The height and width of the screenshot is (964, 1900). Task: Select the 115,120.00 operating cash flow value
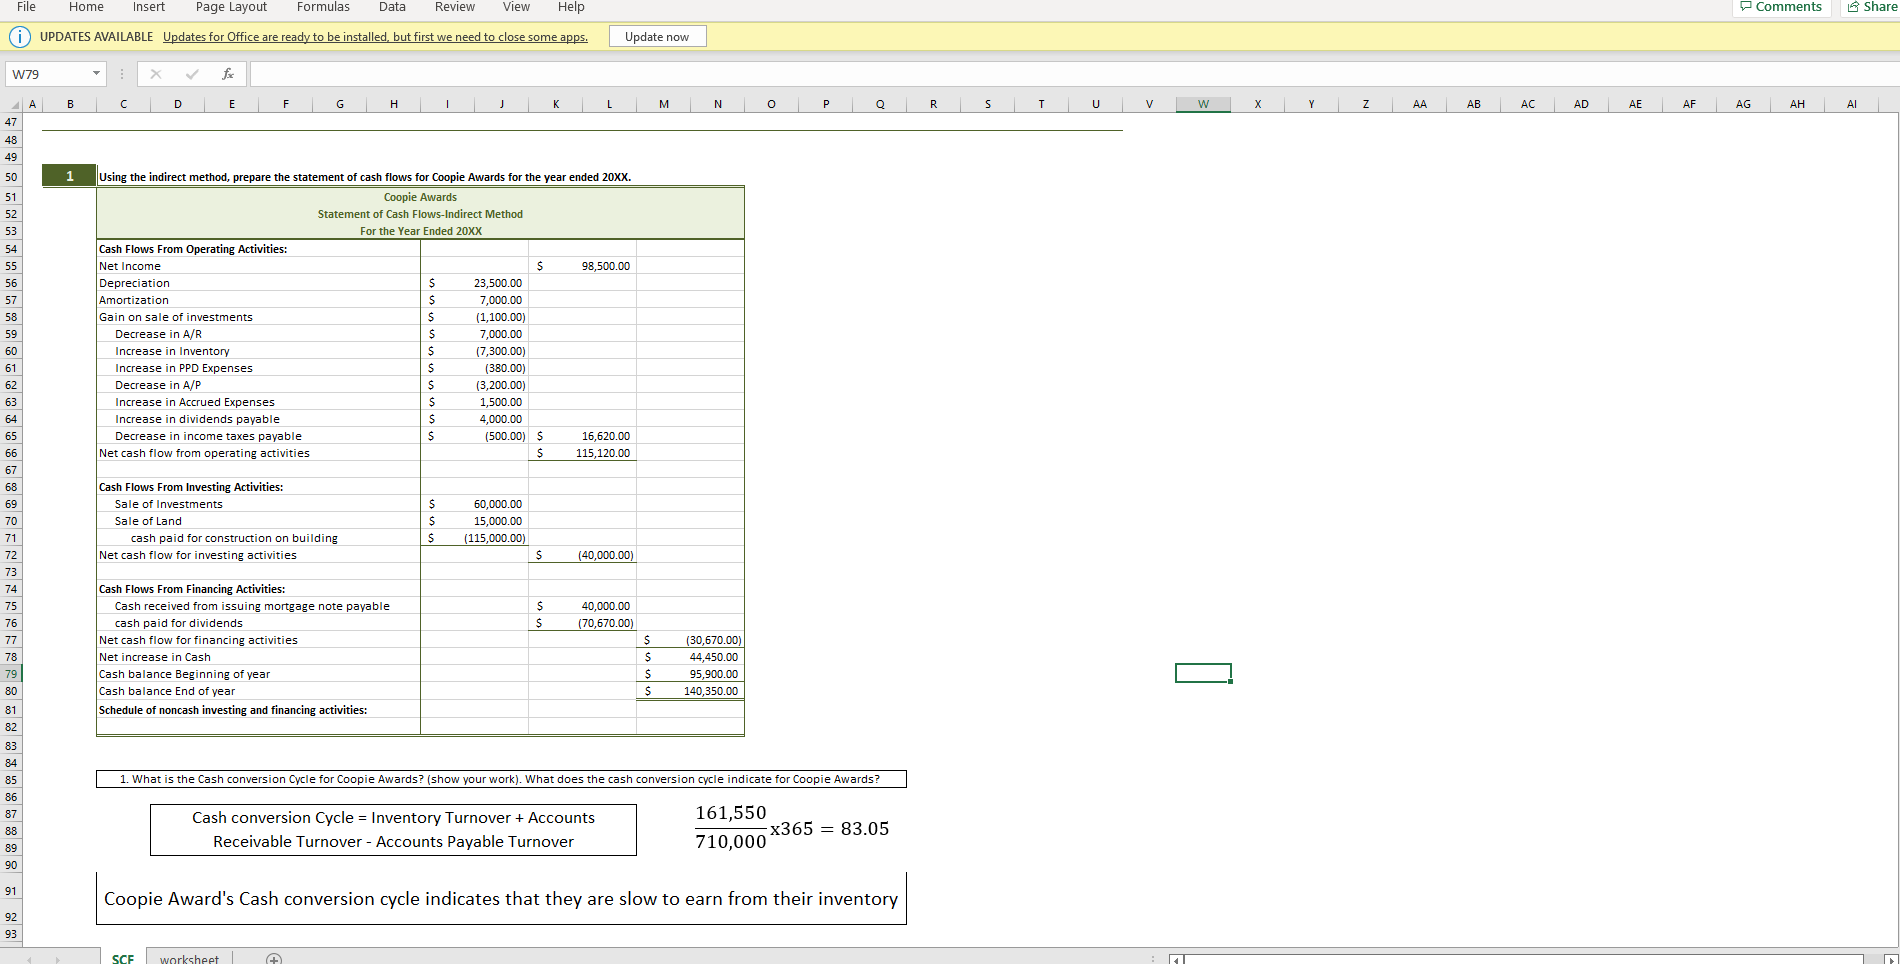pos(582,453)
